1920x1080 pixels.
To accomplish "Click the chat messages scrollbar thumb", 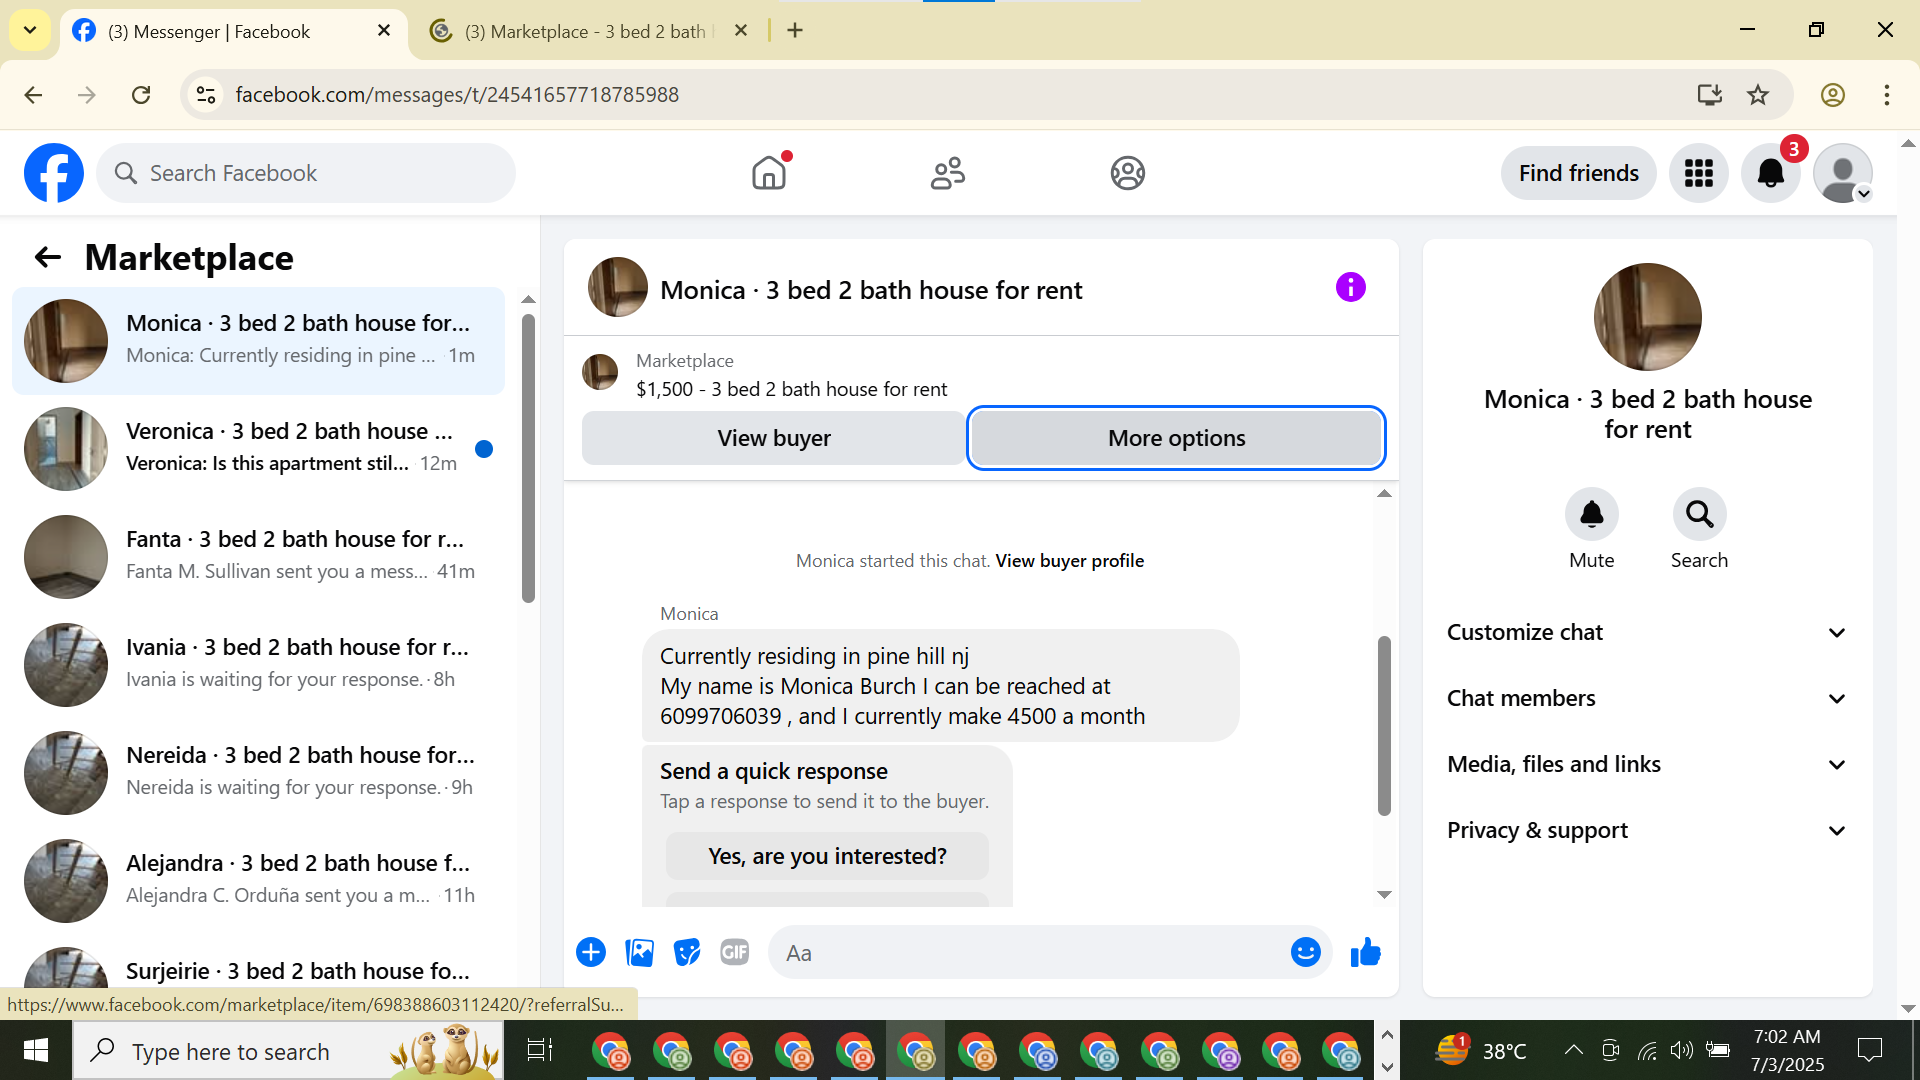I will (1384, 725).
